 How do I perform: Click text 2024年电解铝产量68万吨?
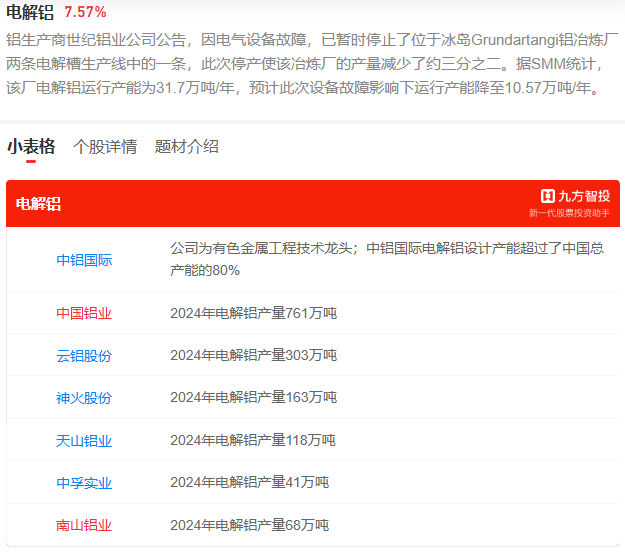coord(250,525)
